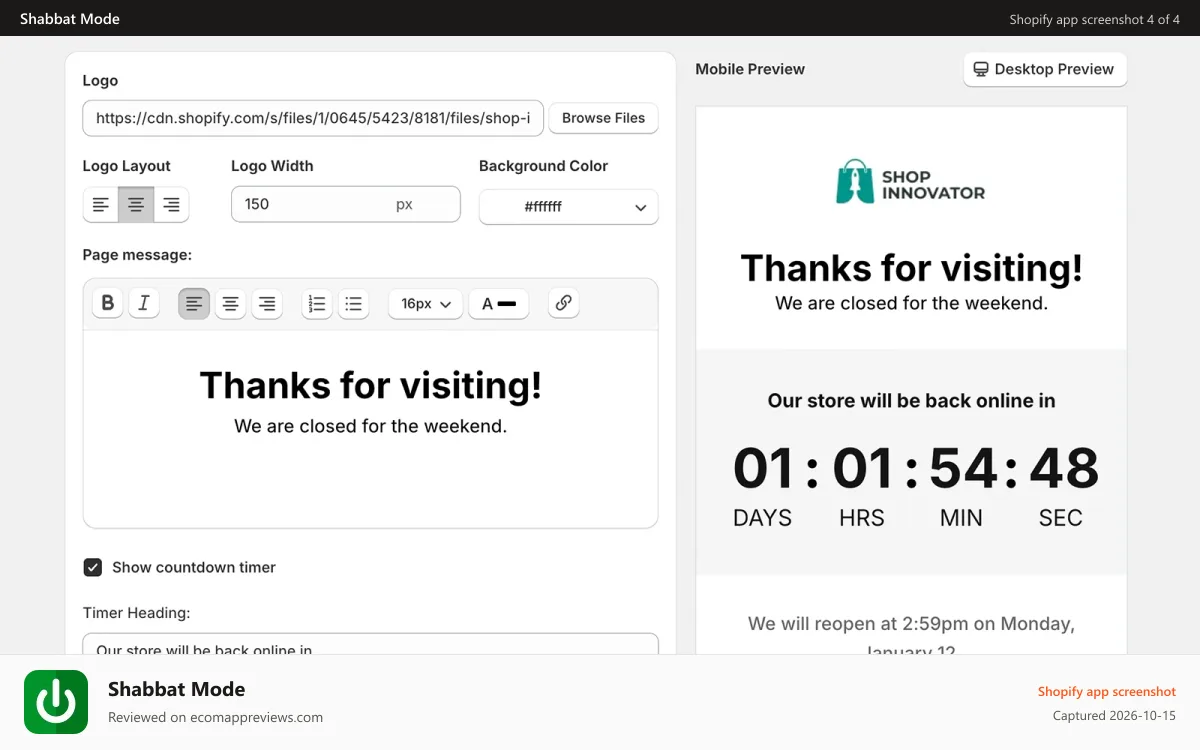1200x750 pixels.
Task: Click the DAYS label in countdown preview
Action: [762, 518]
